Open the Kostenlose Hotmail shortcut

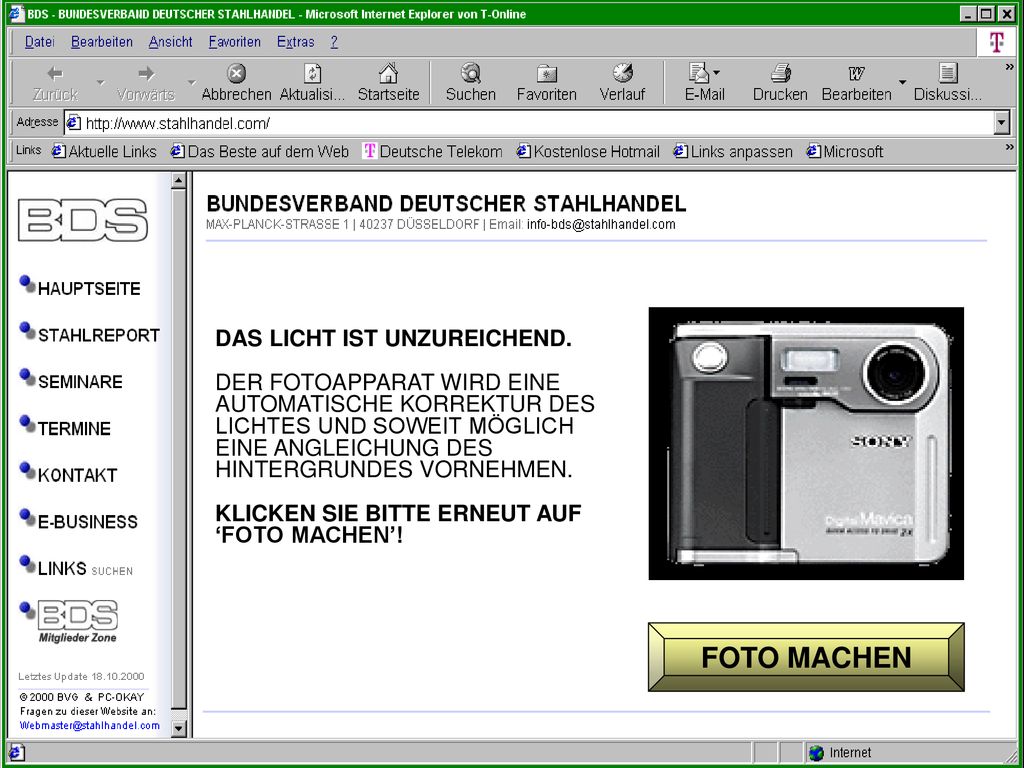pos(588,152)
